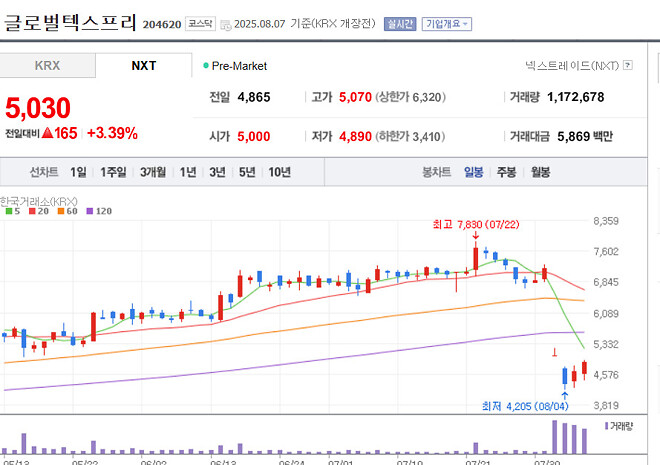Select the 5년 line chart period
660x465 pixels.
pyautogui.click(x=247, y=172)
